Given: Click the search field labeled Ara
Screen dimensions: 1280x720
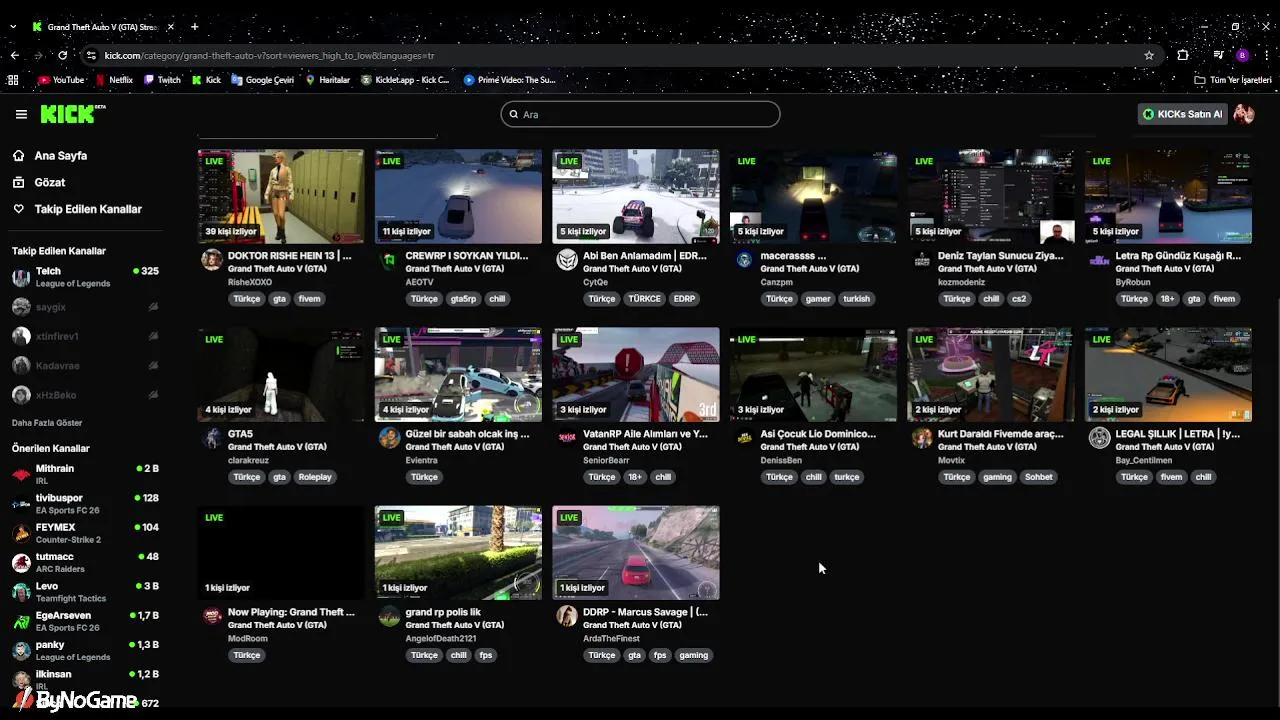Looking at the screenshot, I should (640, 114).
